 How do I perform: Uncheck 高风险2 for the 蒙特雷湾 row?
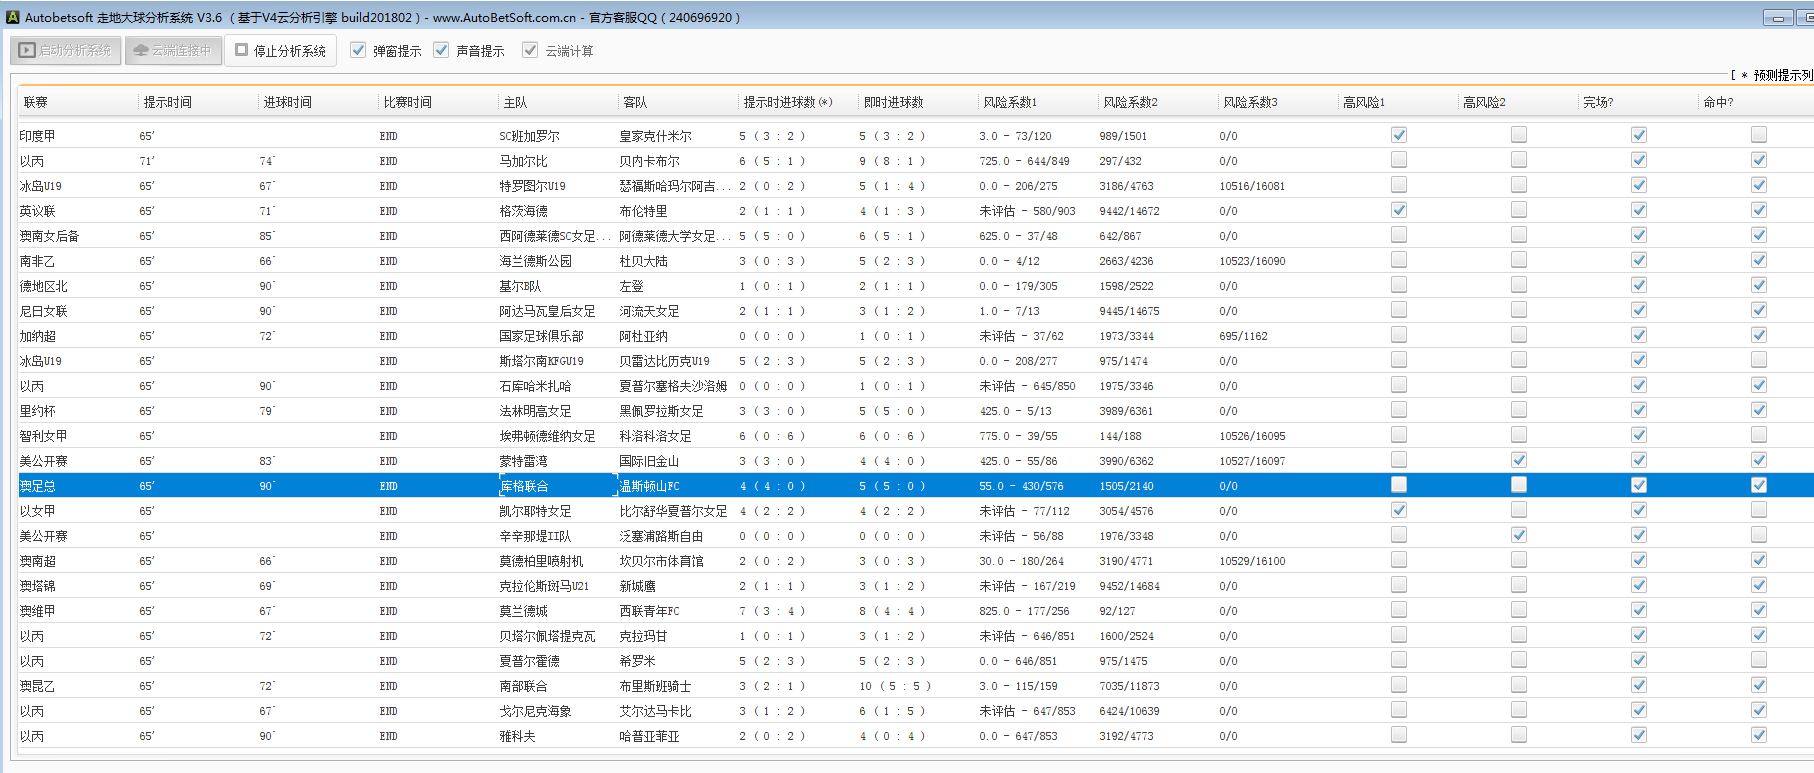point(1519,460)
